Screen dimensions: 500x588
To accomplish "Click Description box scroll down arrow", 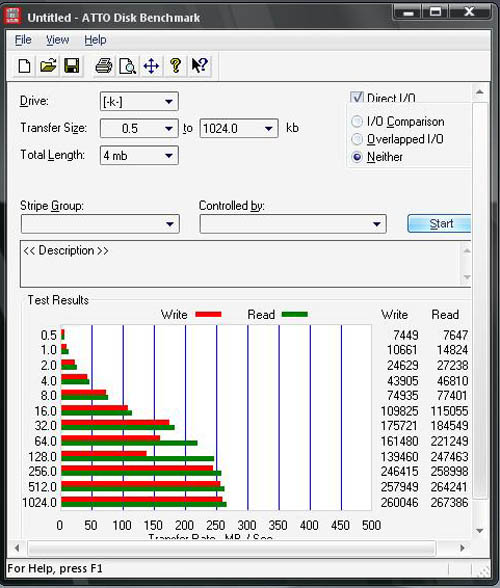I will tap(467, 277).
